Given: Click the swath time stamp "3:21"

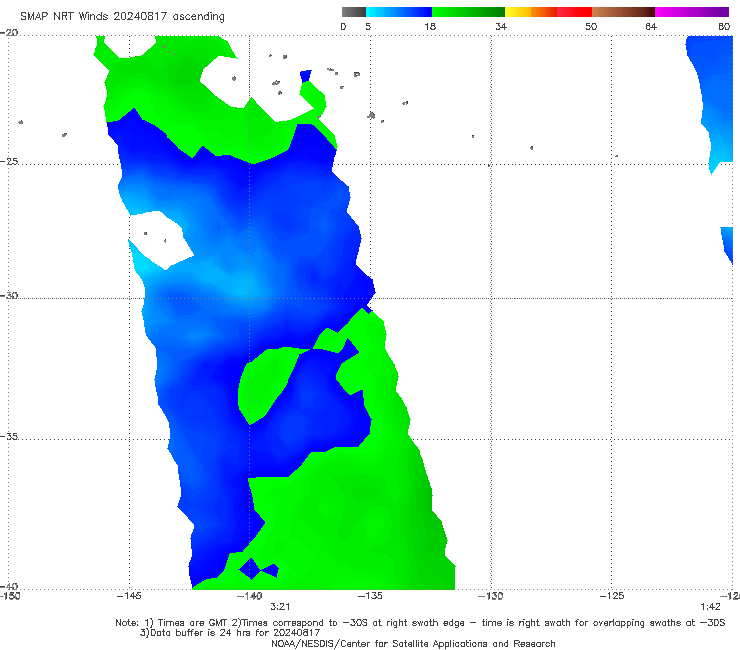Looking at the screenshot, I should tap(280, 607).
